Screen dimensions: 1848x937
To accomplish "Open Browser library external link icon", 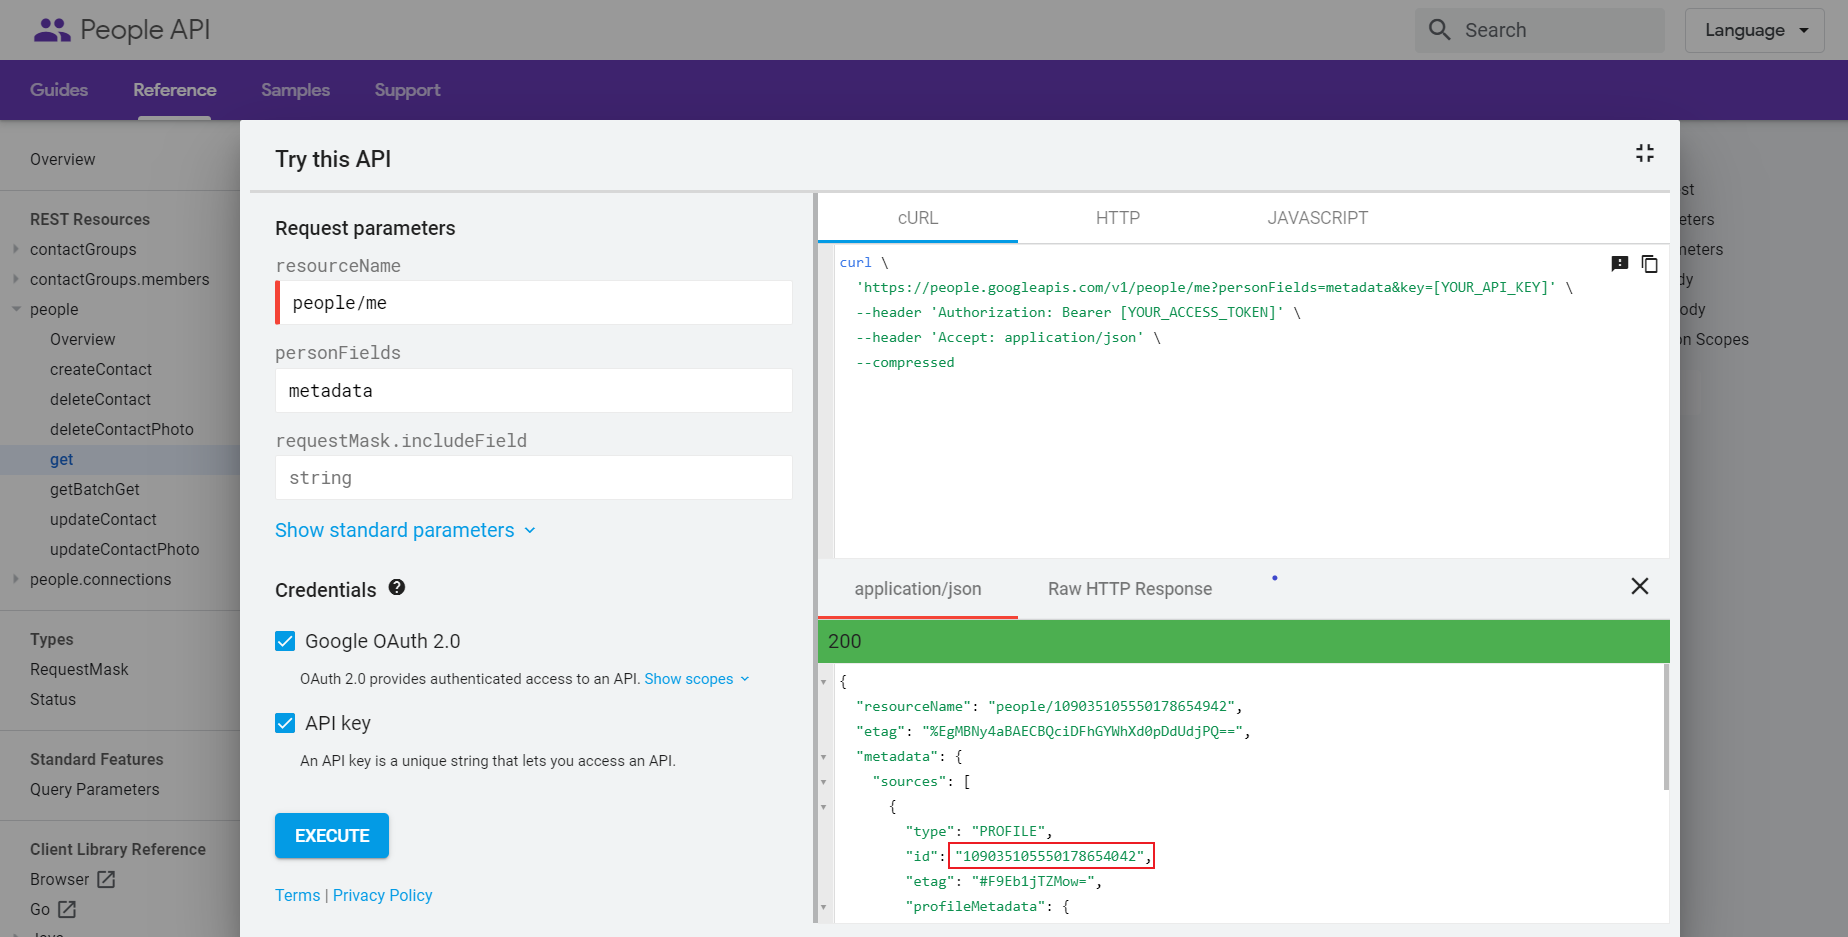I will (x=106, y=879).
